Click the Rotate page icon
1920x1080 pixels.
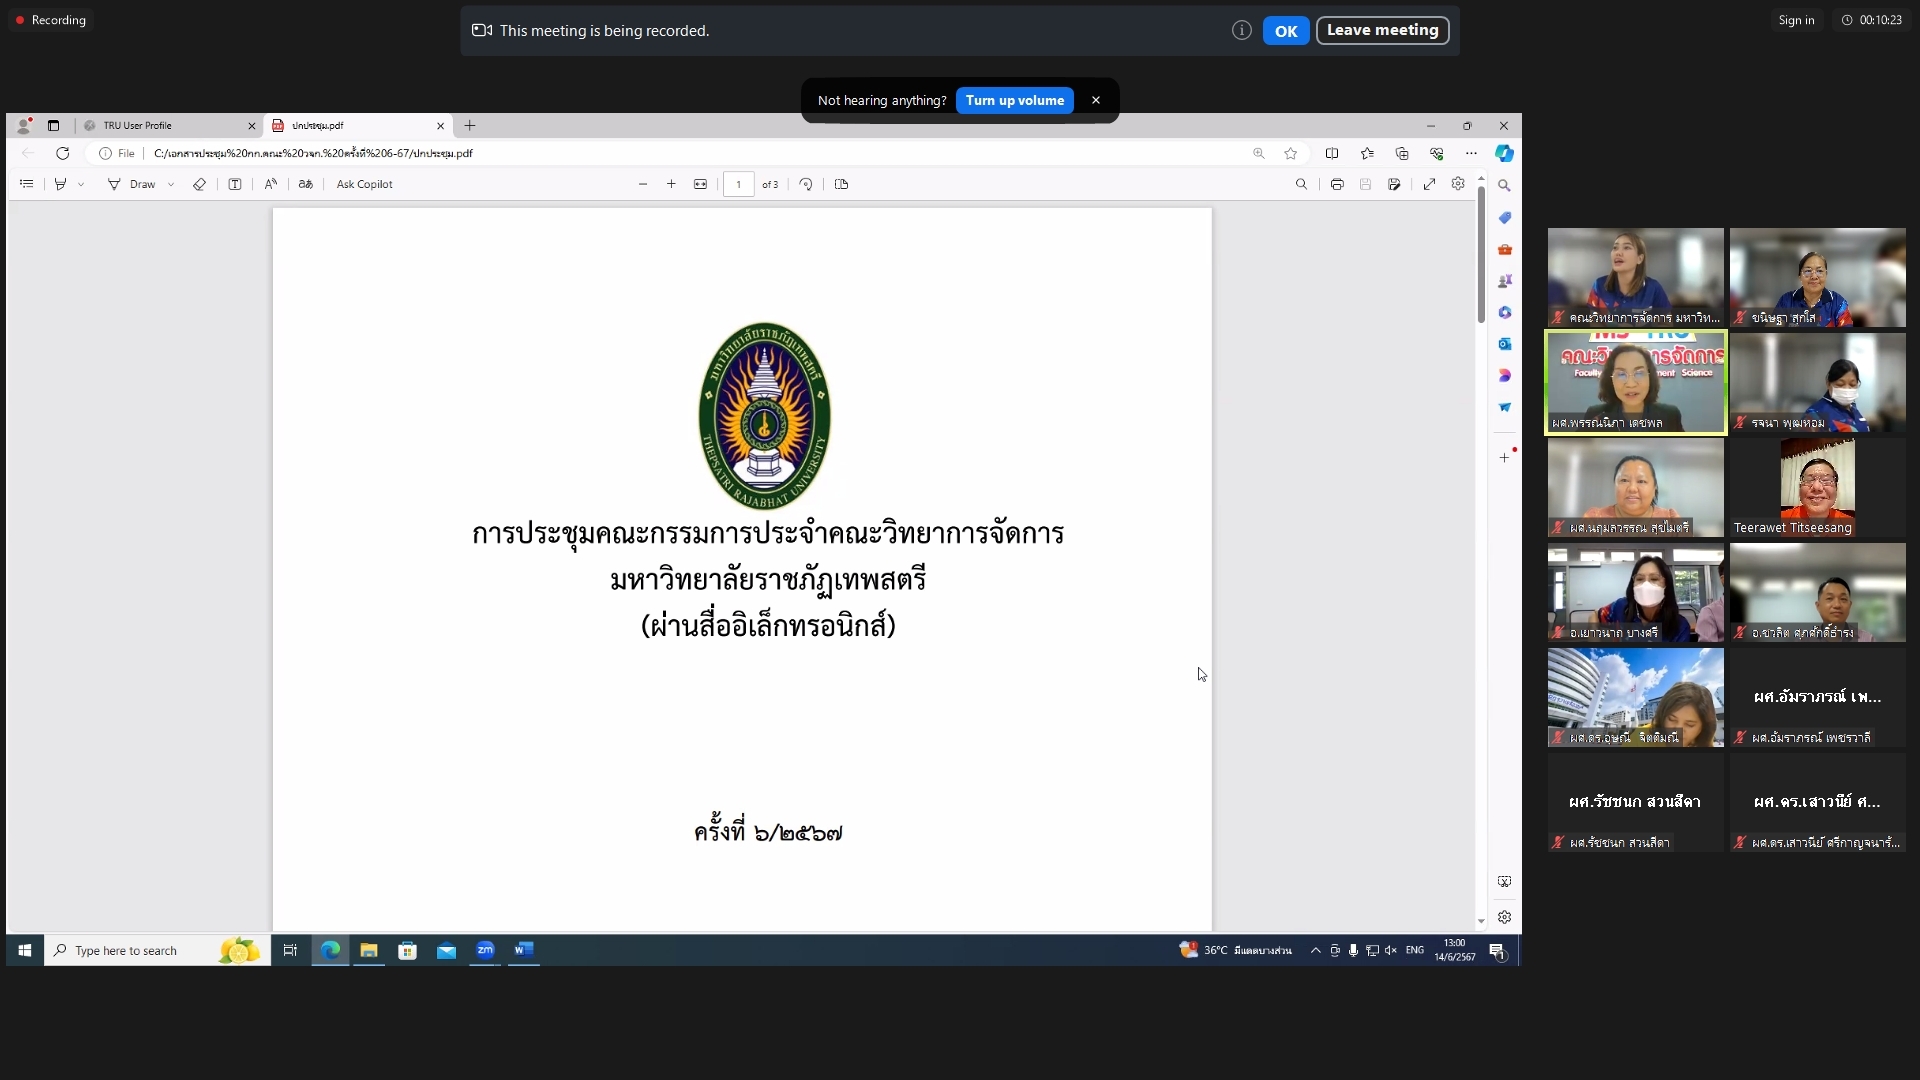click(x=806, y=184)
